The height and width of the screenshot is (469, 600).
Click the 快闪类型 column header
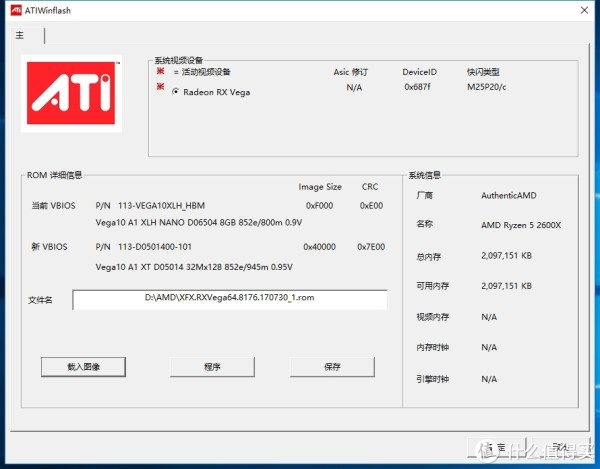[483, 72]
